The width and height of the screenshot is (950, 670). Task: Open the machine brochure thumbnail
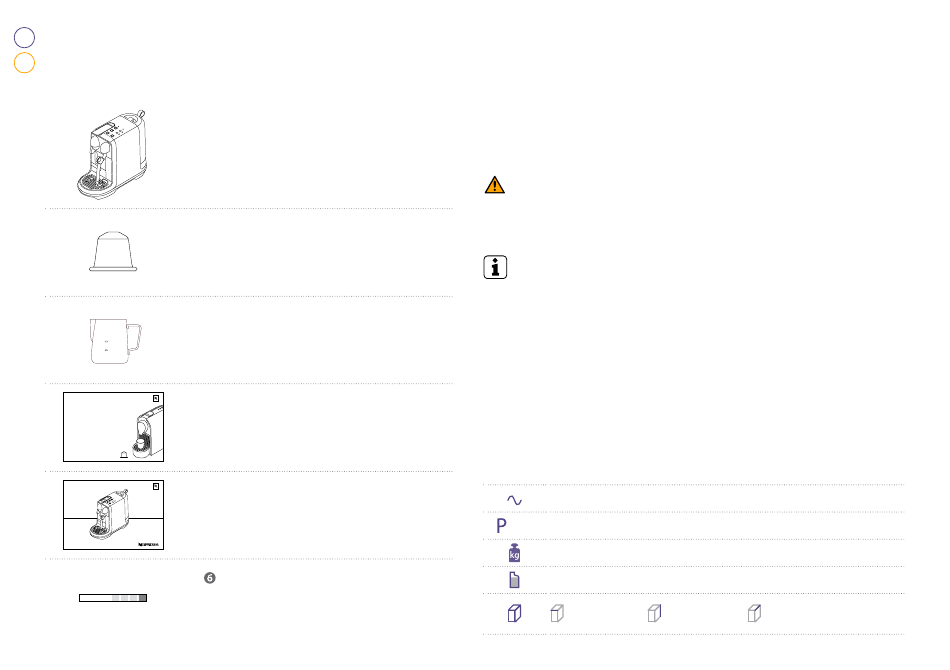pyautogui.click(x=113, y=515)
